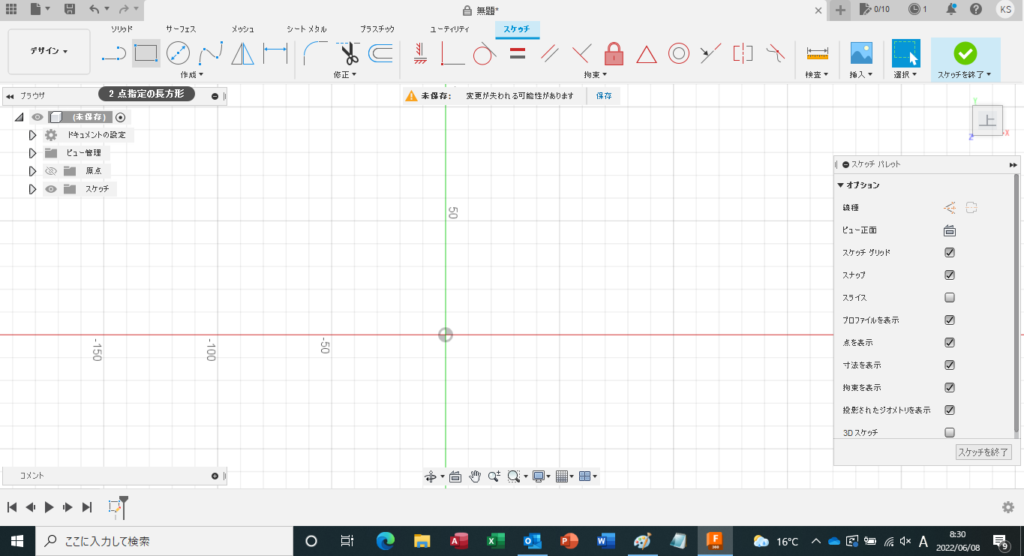This screenshot has width=1024, height=556.
Task: Select the Trim scissors tool
Action: click(x=349, y=54)
